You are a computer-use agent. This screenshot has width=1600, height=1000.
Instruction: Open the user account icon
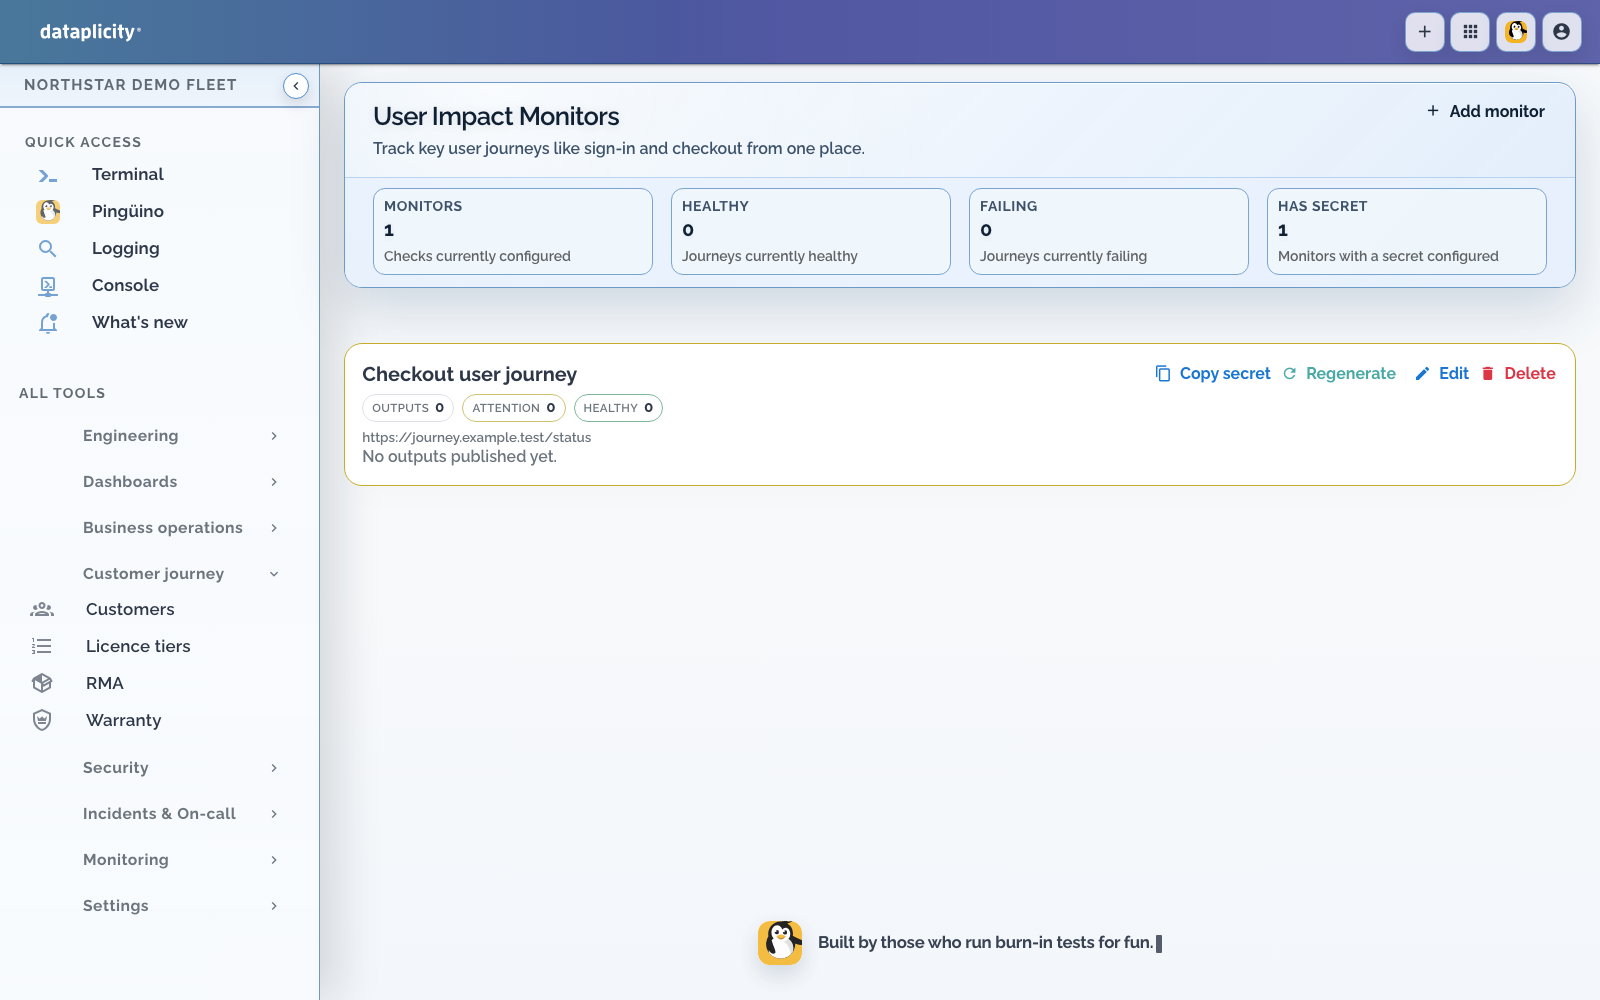[x=1562, y=32]
